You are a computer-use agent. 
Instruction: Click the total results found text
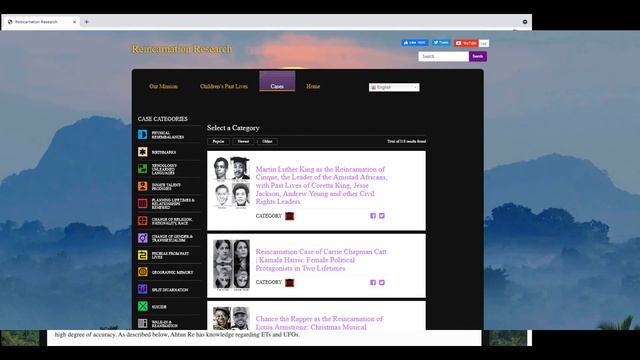click(x=407, y=141)
